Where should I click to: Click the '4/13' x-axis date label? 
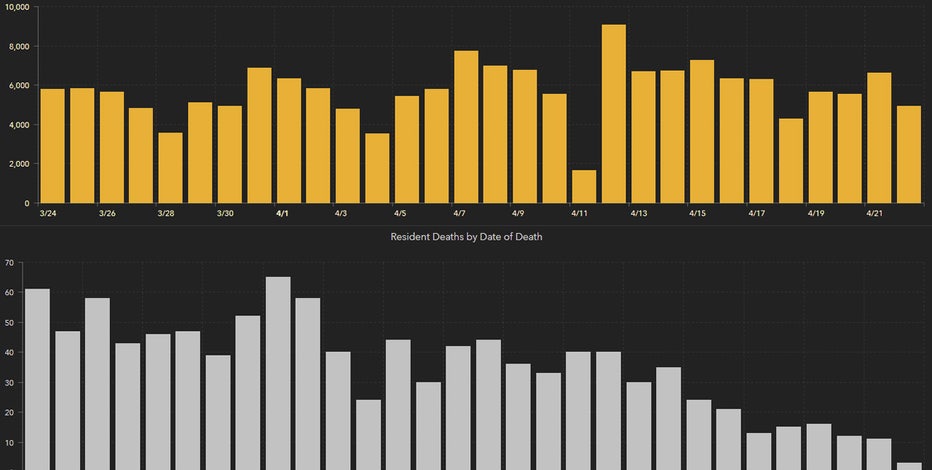click(638, 213)
